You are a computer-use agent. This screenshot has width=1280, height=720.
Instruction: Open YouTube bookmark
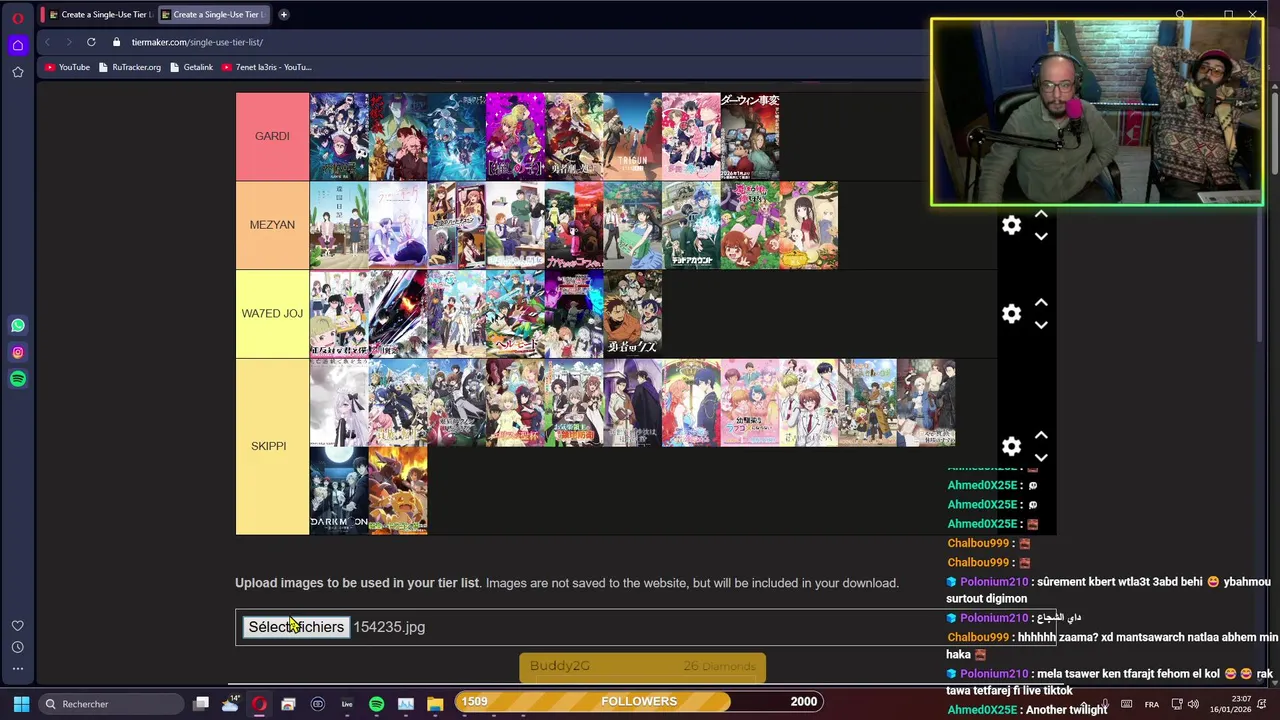pyautogui.click(x=68, y=67)
